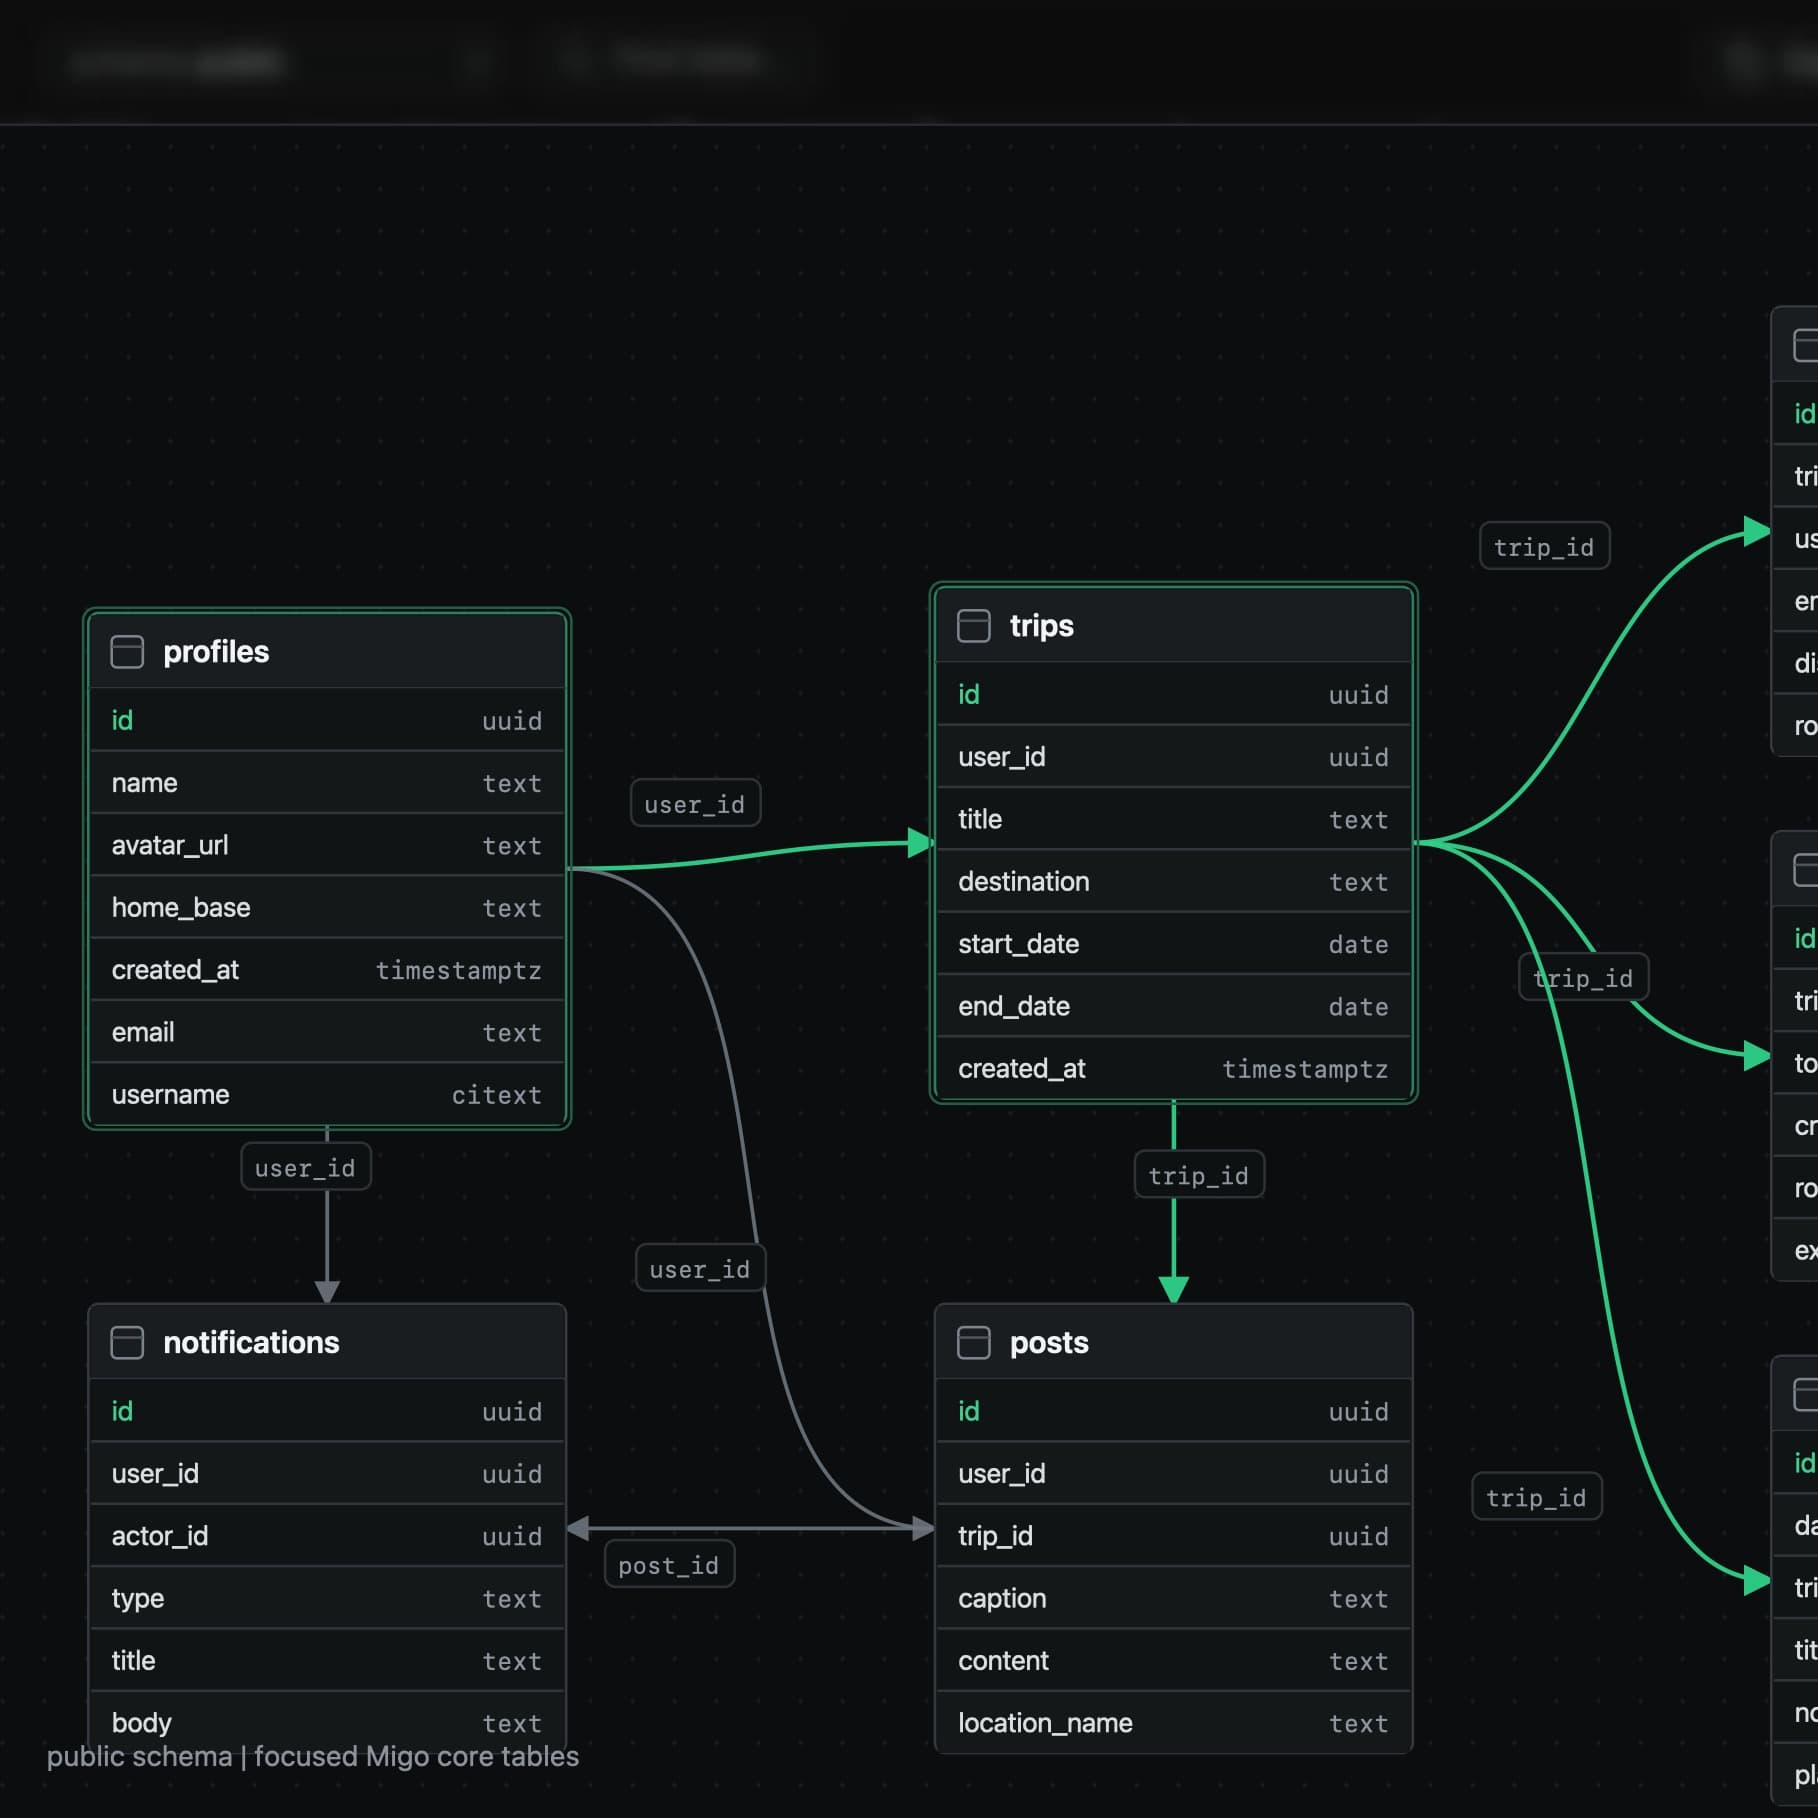Image resolution: width=1818 pixels, height=1818 pixels.
Task: Click the email row in profiles
Action: [x=327, y=1032]
